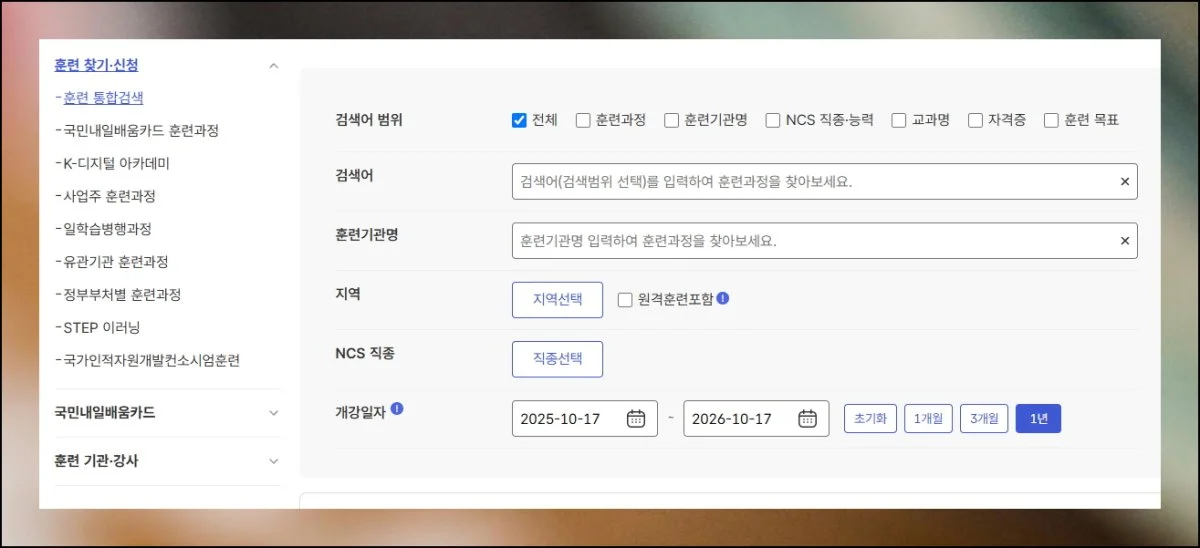Collapse the 훈련 찾기·신청 section
The image size is (1200, 548).
tap(274, 66)
